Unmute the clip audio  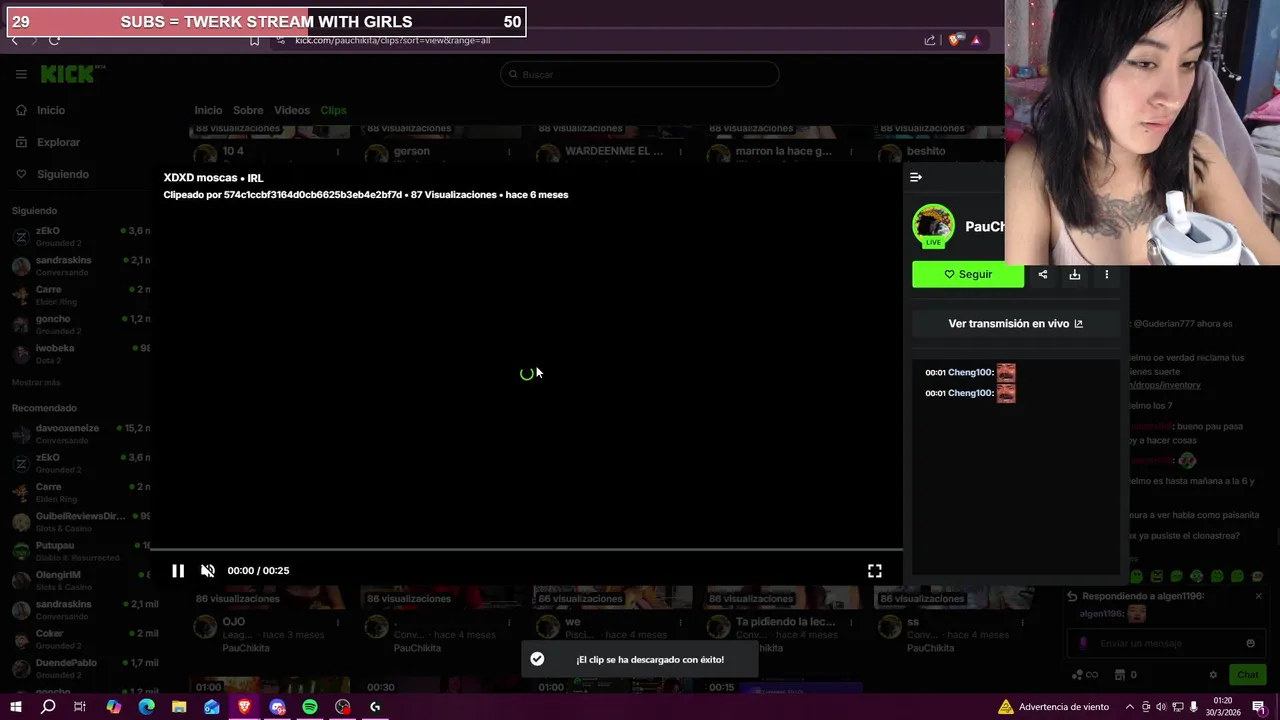[208, 571]
